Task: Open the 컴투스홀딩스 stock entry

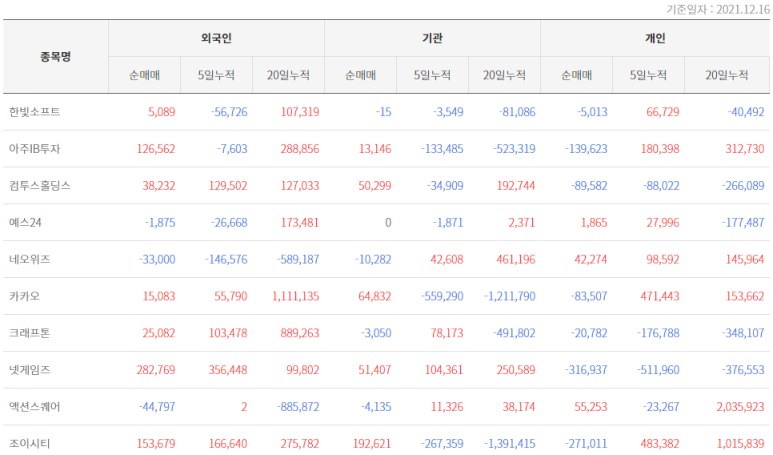Action: pos(40,186)
